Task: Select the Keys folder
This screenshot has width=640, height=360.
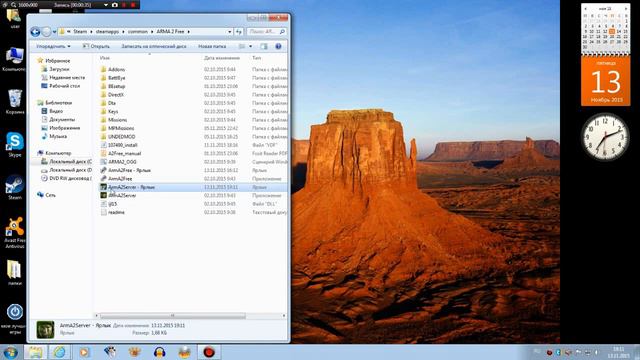Action: (x=113, y=111)
